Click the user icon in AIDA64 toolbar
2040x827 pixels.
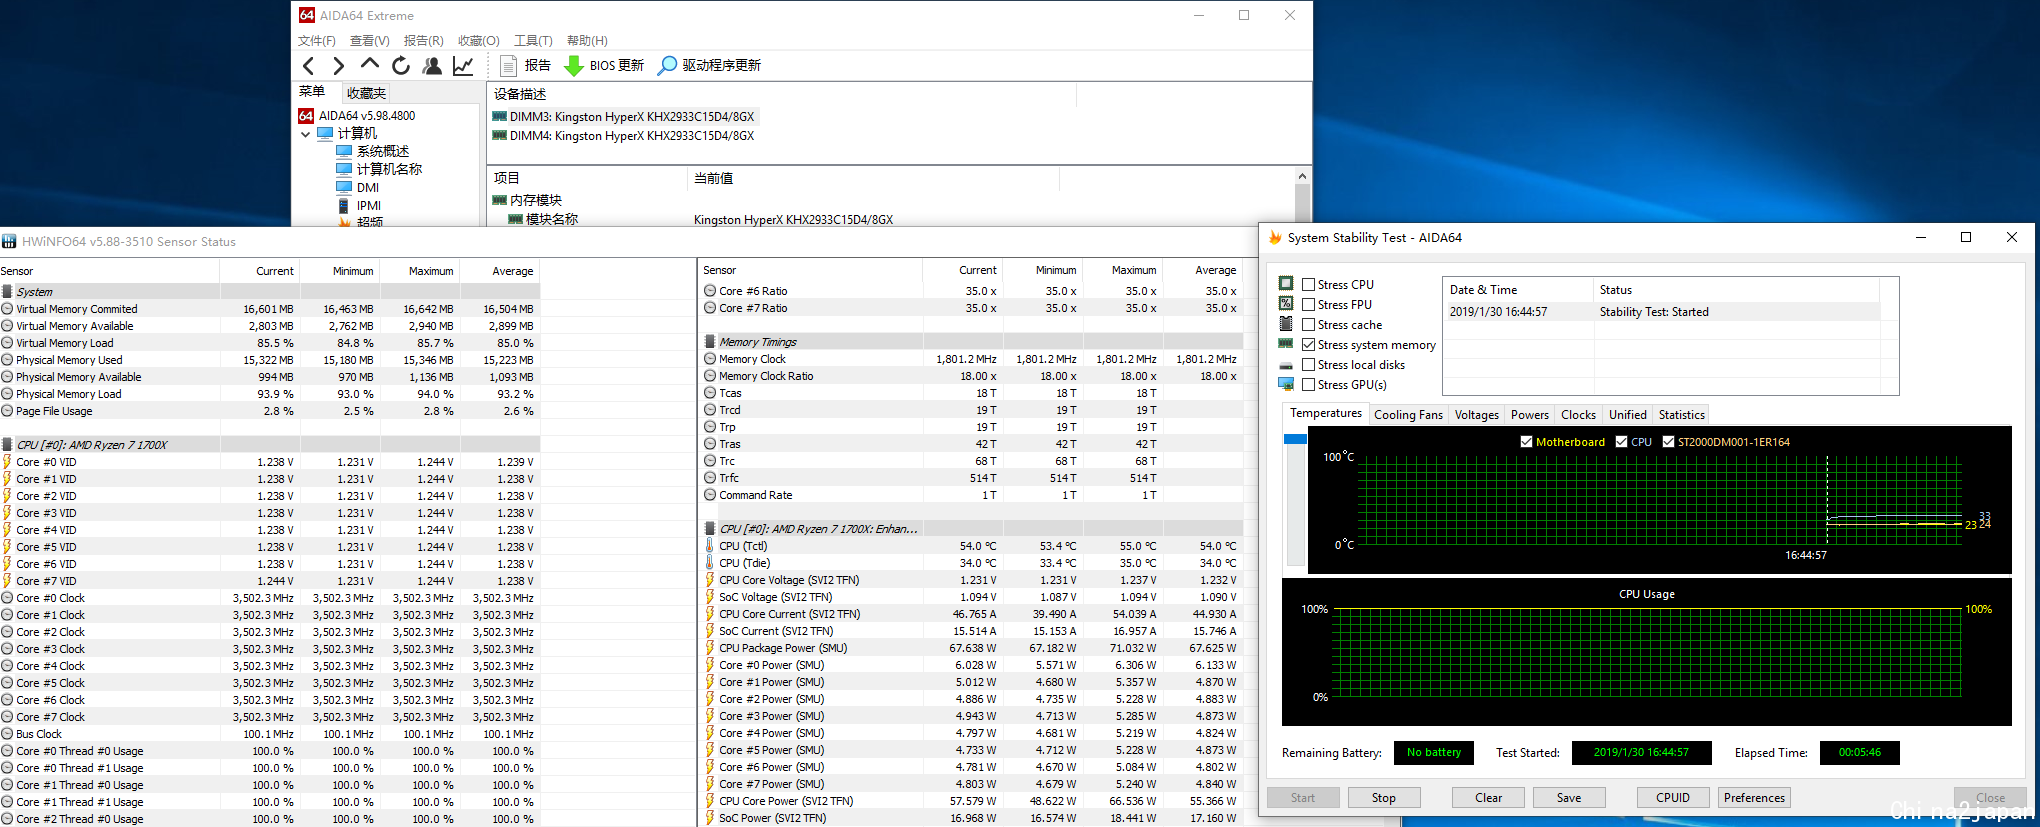click(432, 66)
